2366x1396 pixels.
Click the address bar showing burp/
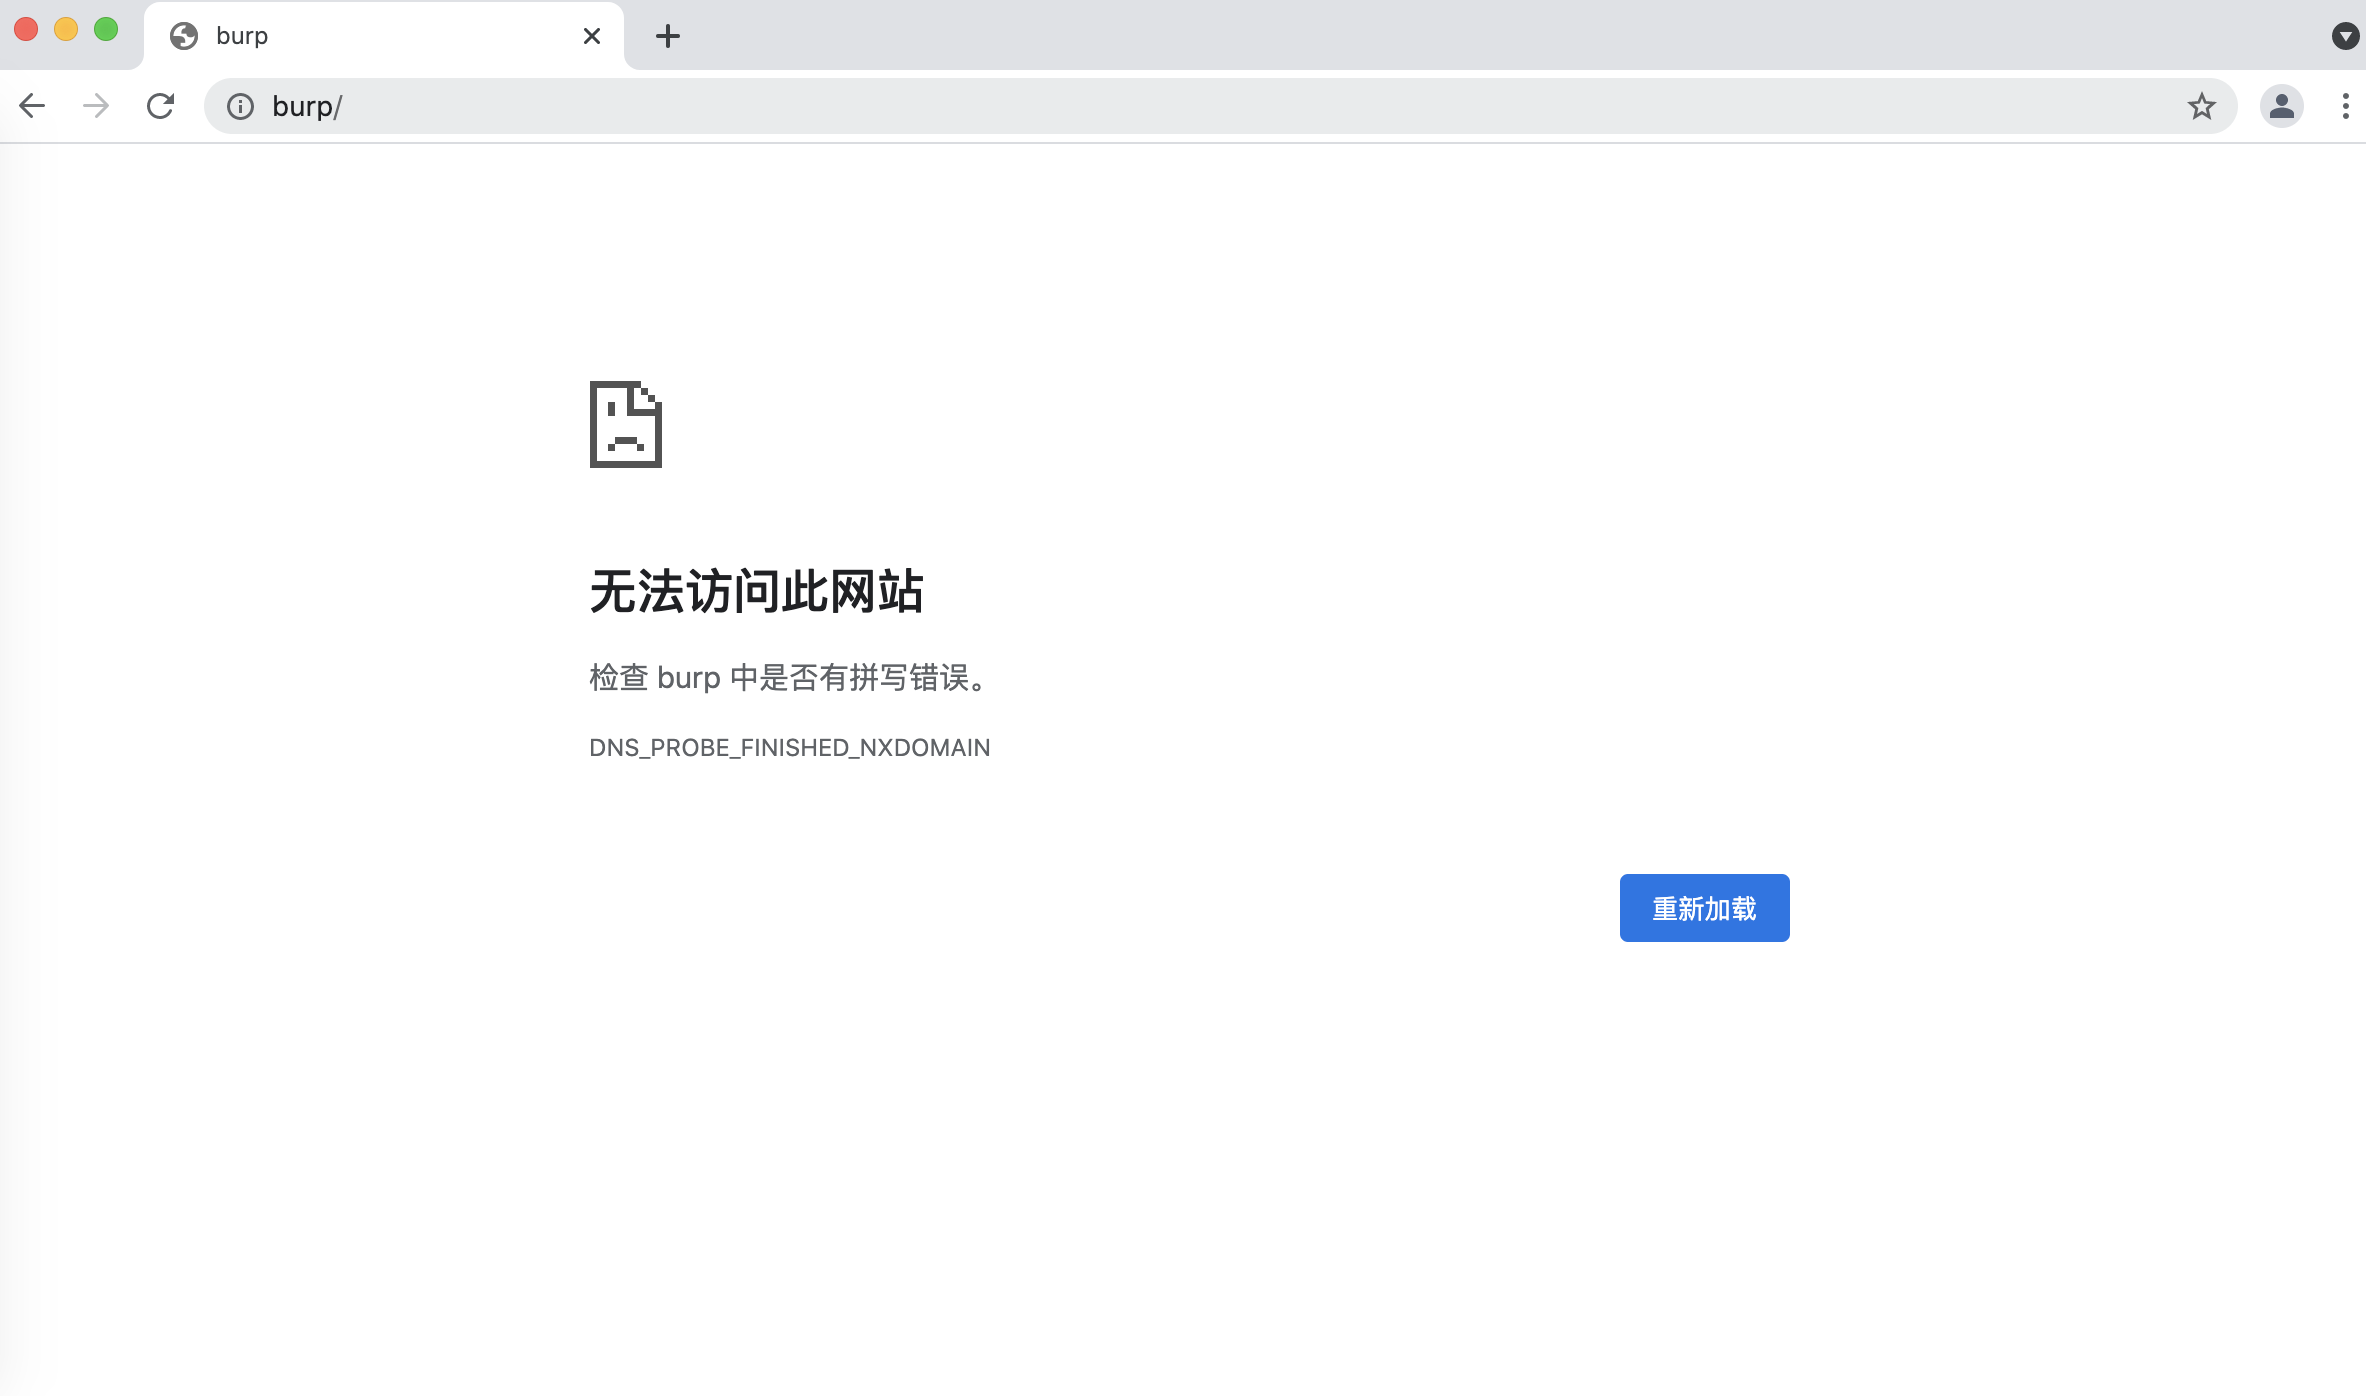coord(1200,106)
